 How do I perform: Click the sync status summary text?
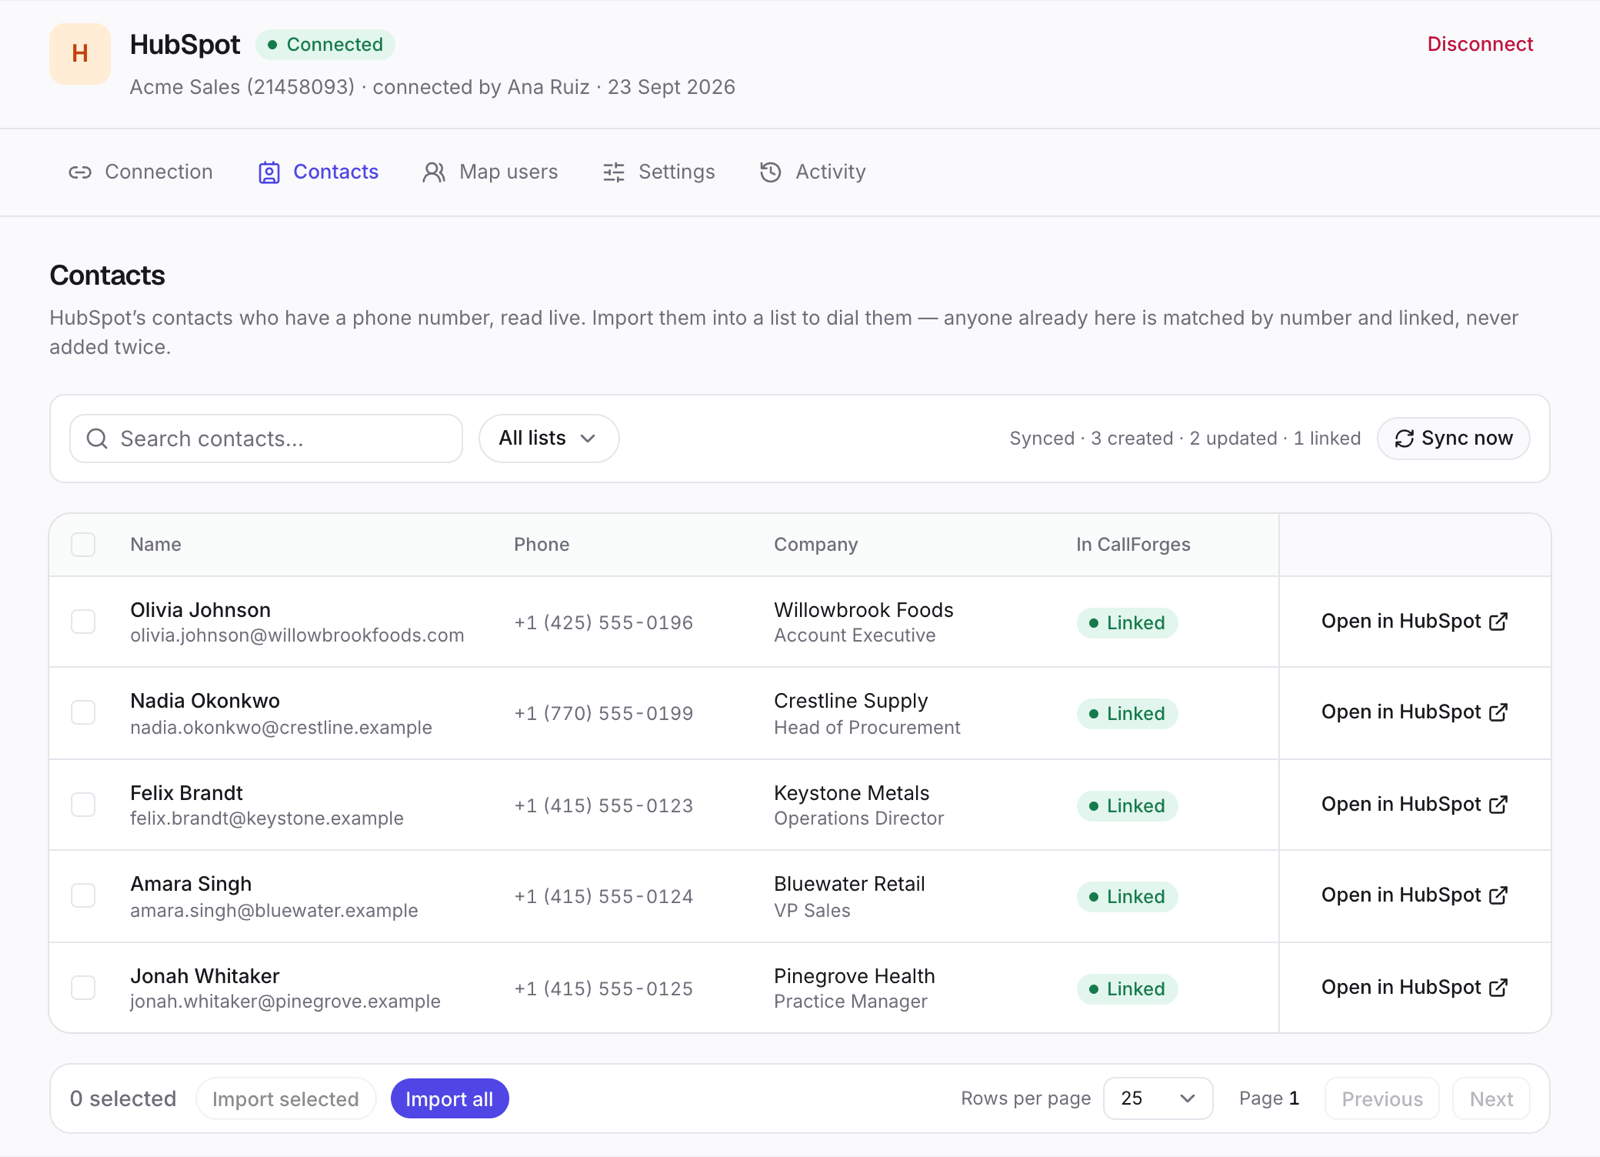[1185, 439]
